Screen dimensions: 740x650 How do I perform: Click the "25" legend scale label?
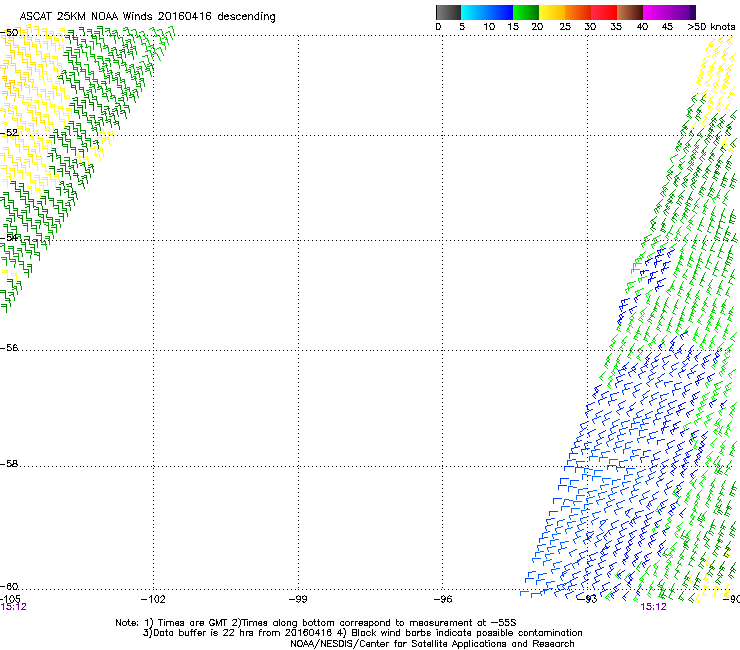[565, 26]
